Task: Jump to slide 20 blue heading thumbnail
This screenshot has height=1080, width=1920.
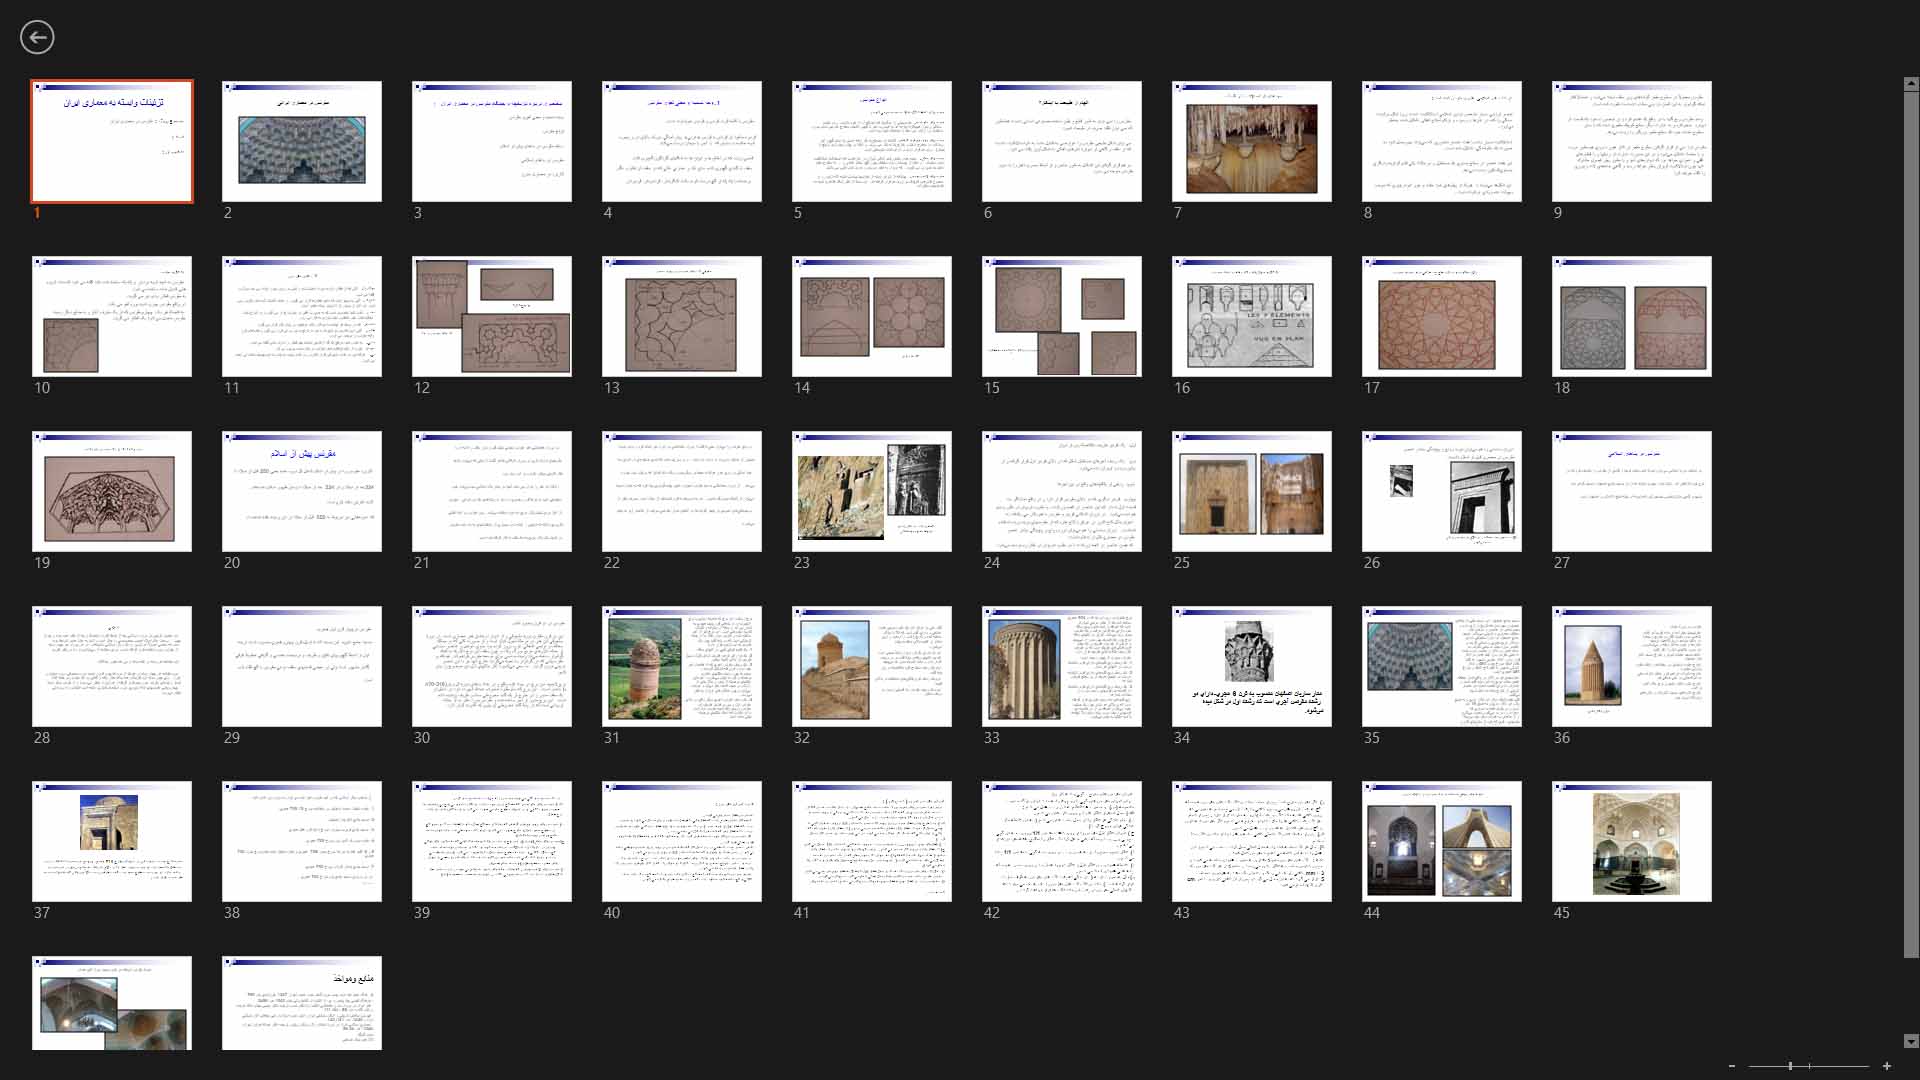Action: [x=301, y=492]
